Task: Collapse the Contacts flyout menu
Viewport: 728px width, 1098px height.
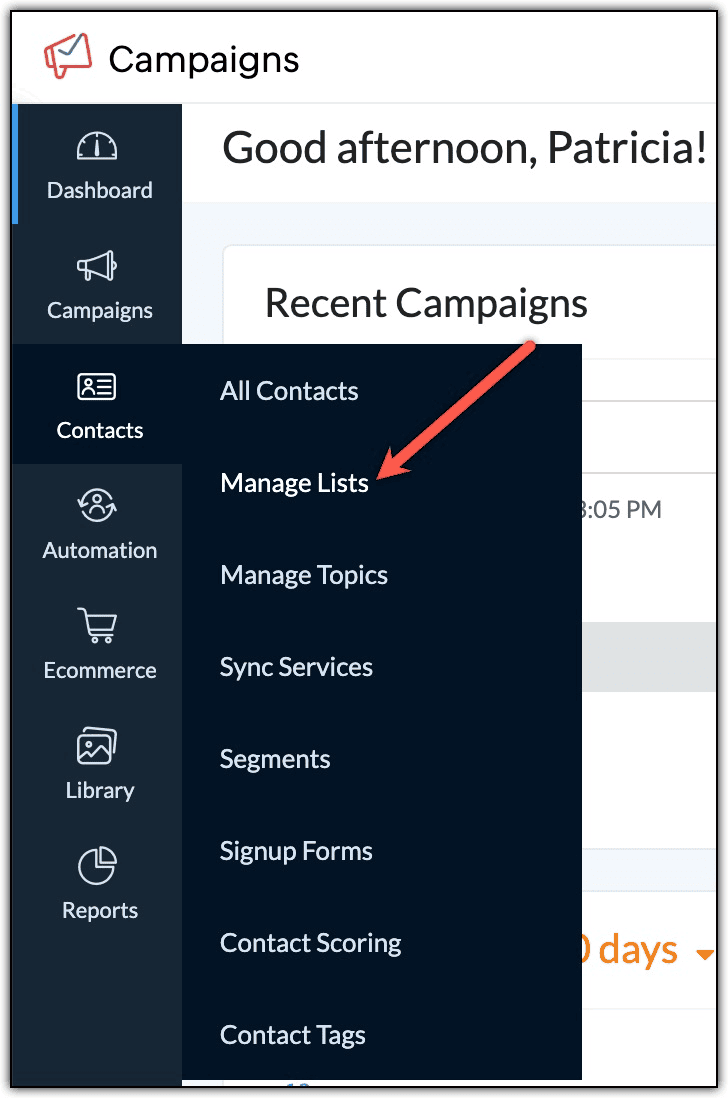Action: [99, 405]
